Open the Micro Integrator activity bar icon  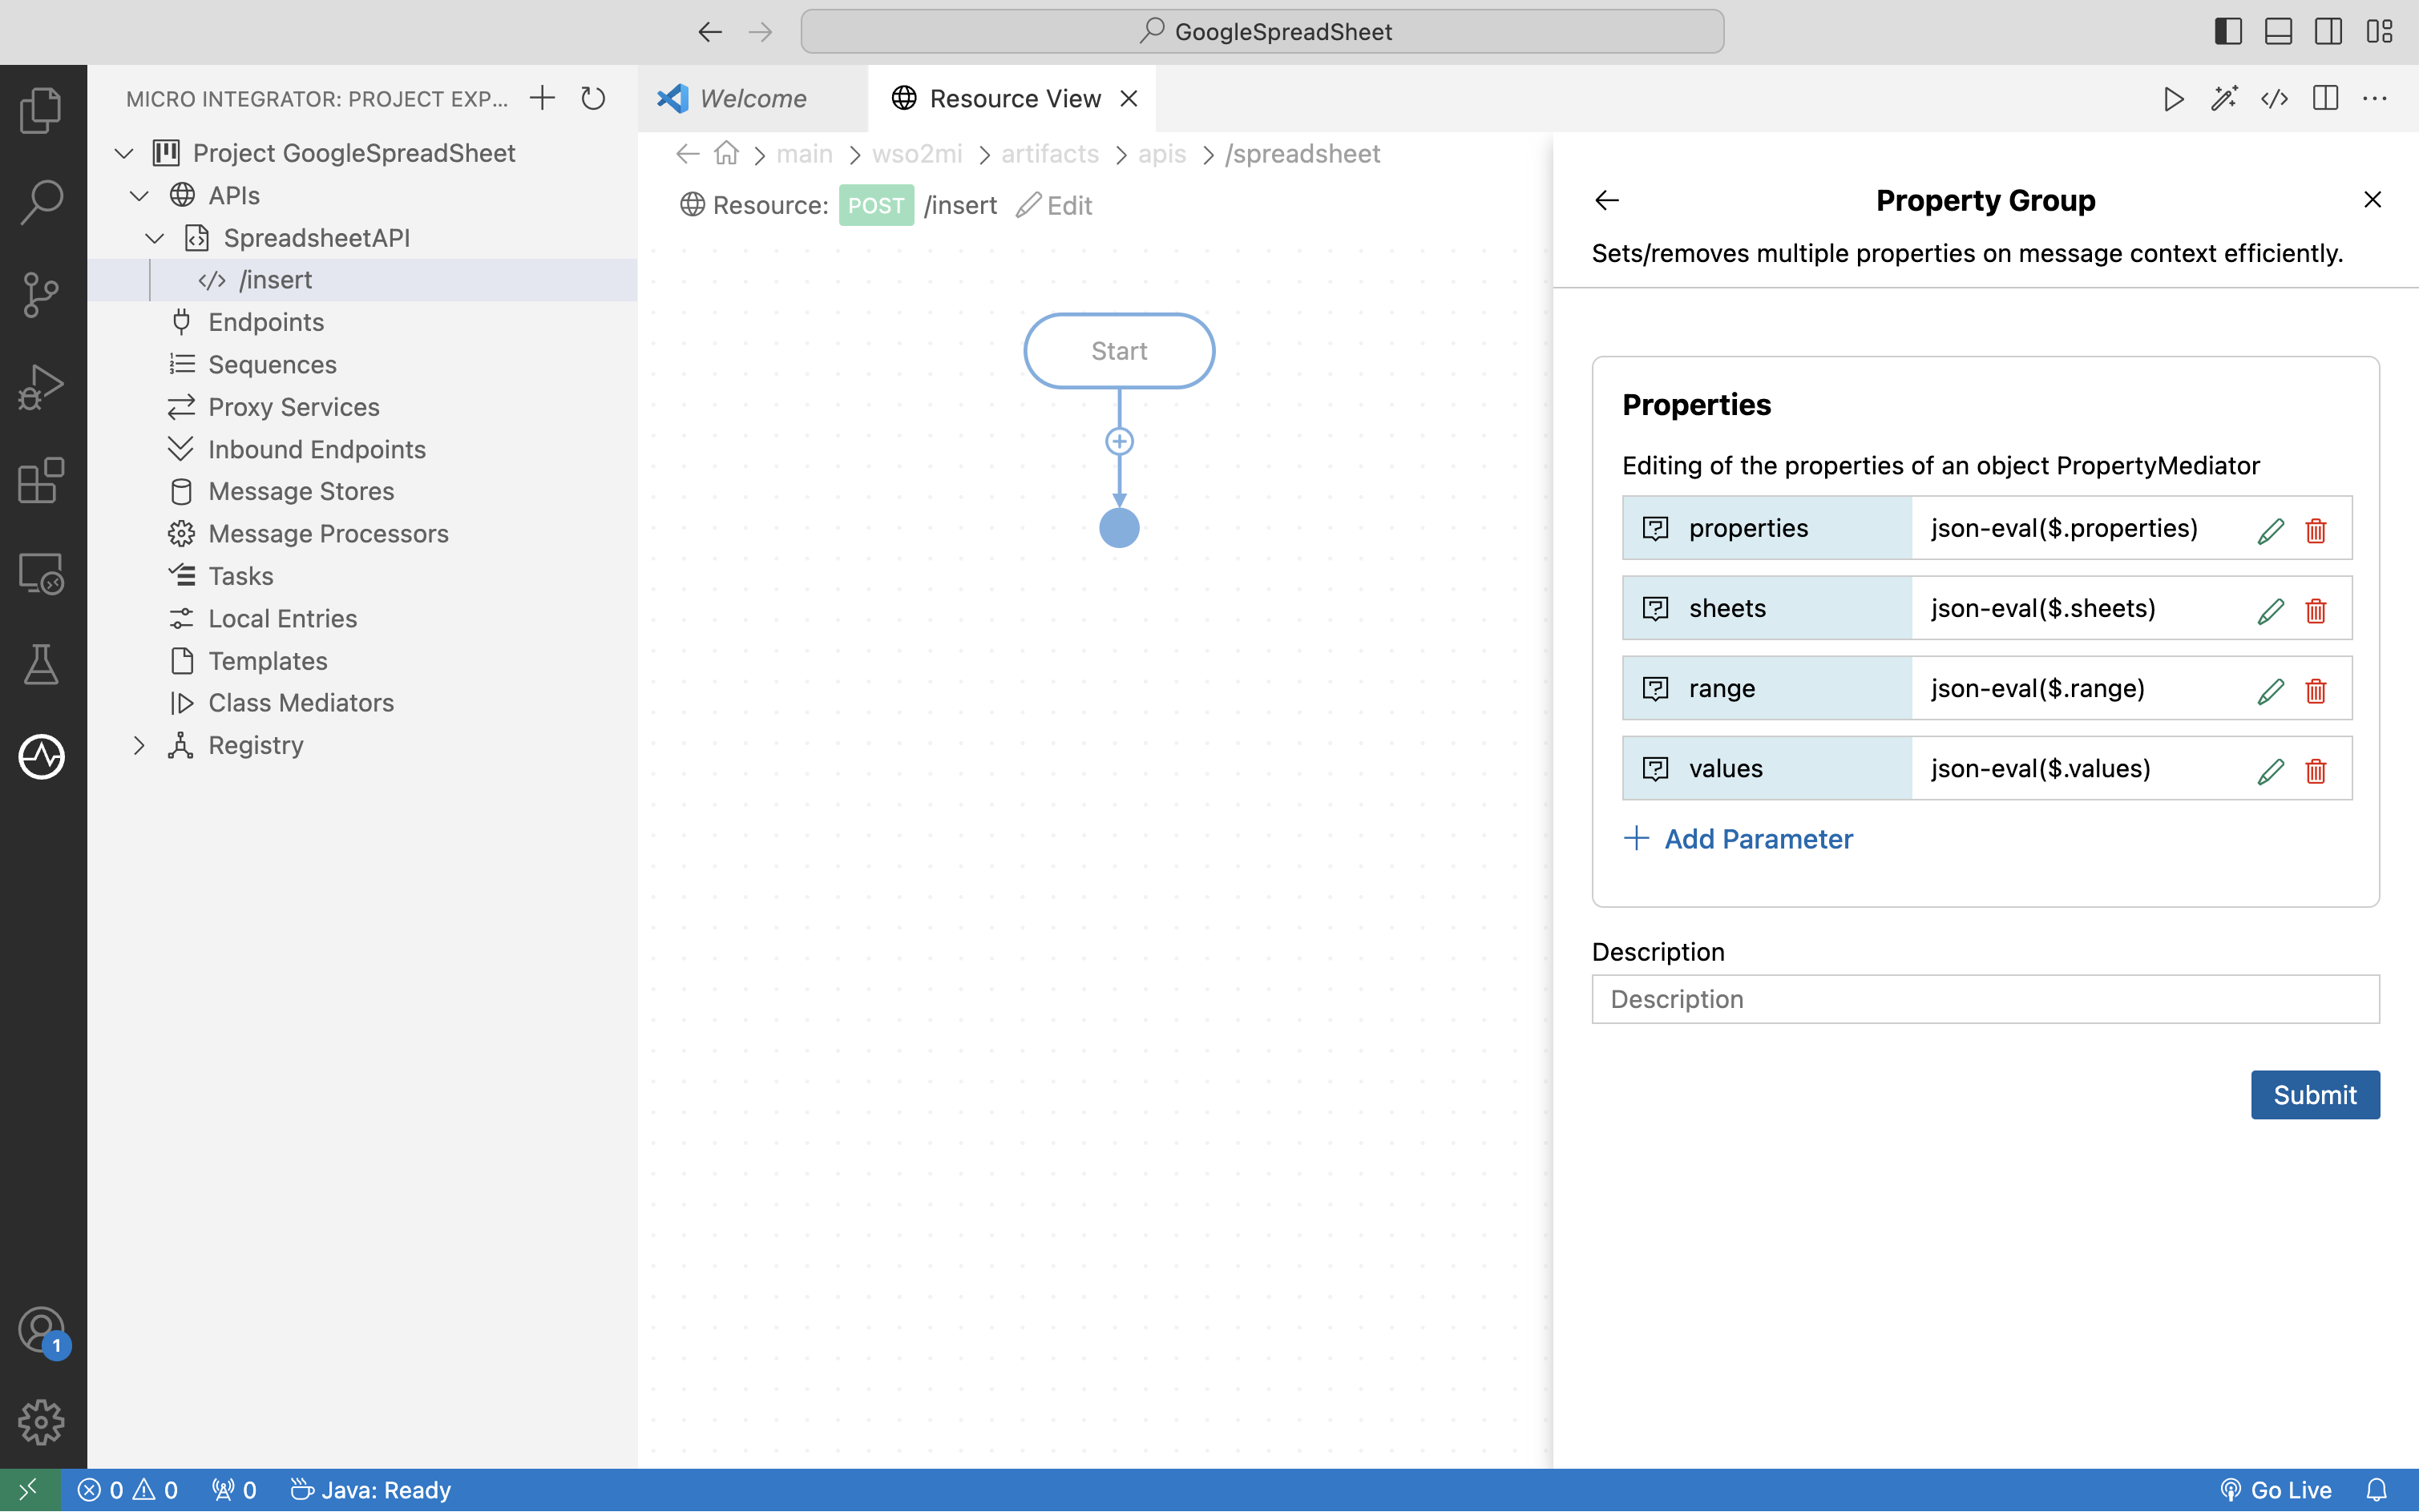(x=41, y=757)
